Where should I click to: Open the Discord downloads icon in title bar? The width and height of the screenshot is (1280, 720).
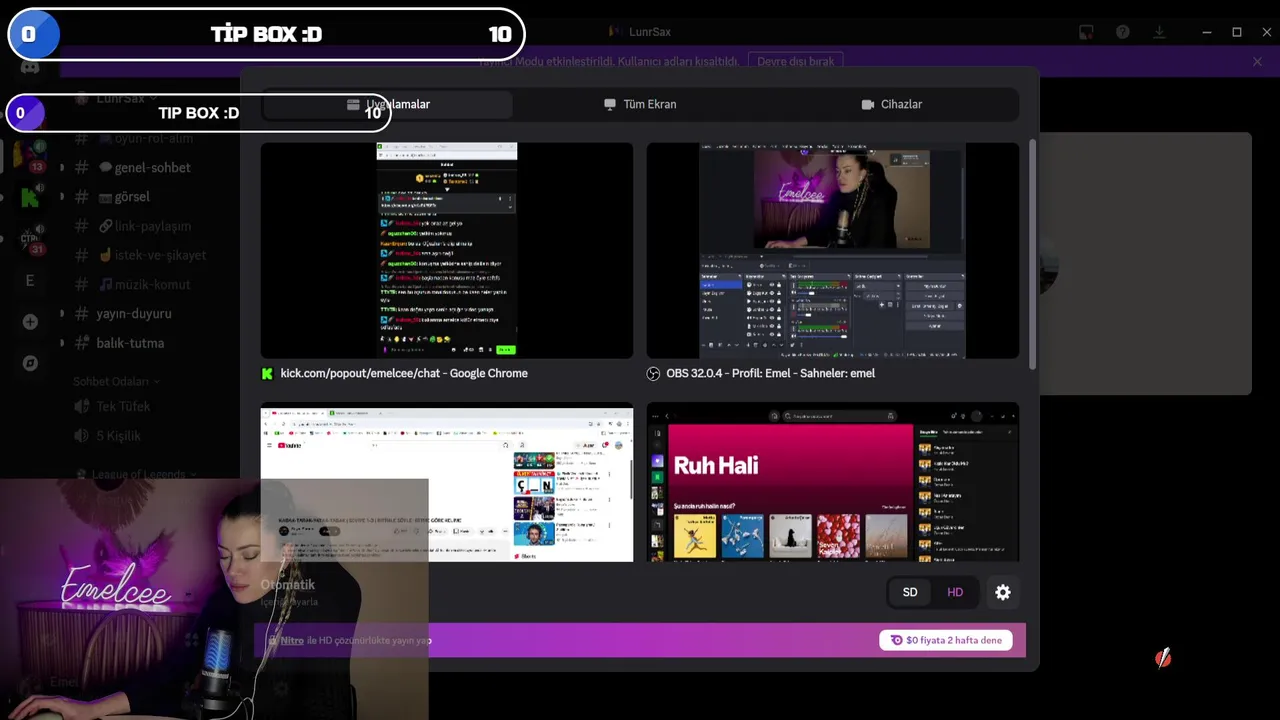[1160, 32]
